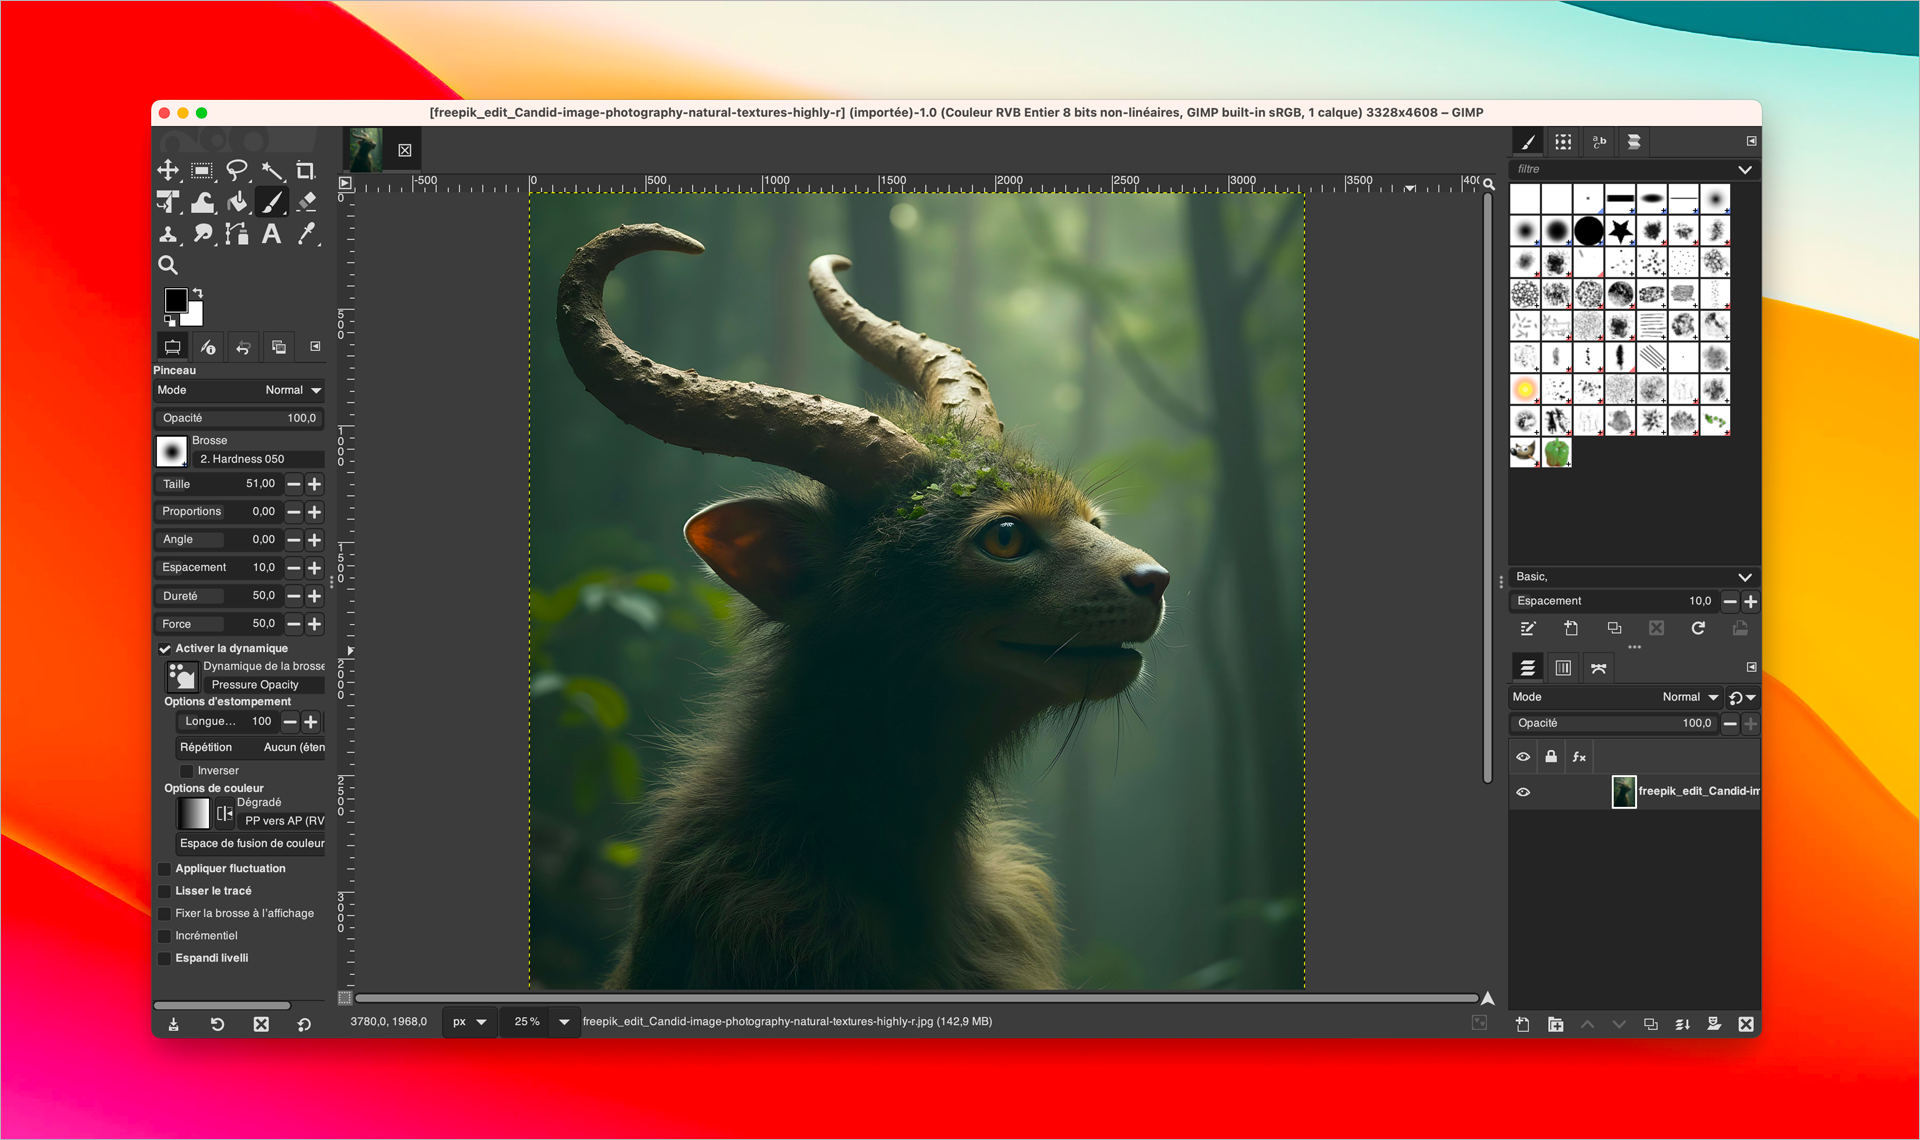Screen dimensions: 1920x1140
Task: Select the Fuzzy Select magic wand tool
Action: point(271,170)
